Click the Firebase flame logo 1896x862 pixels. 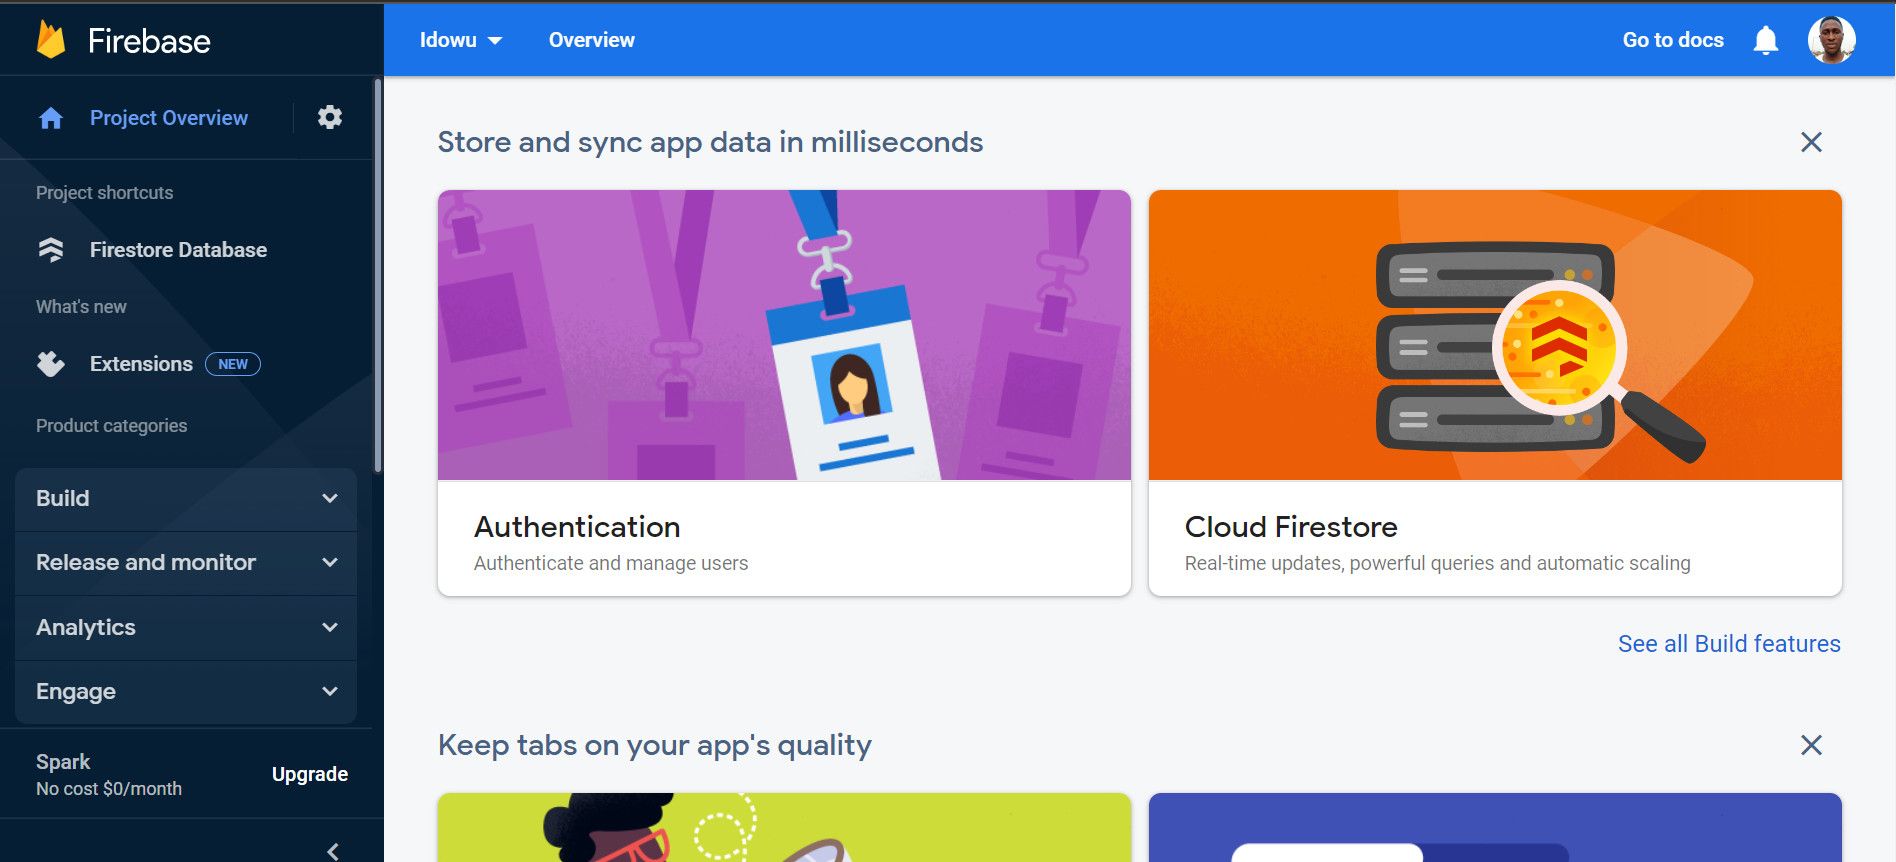pyautogui.click(x=48, y=39)
